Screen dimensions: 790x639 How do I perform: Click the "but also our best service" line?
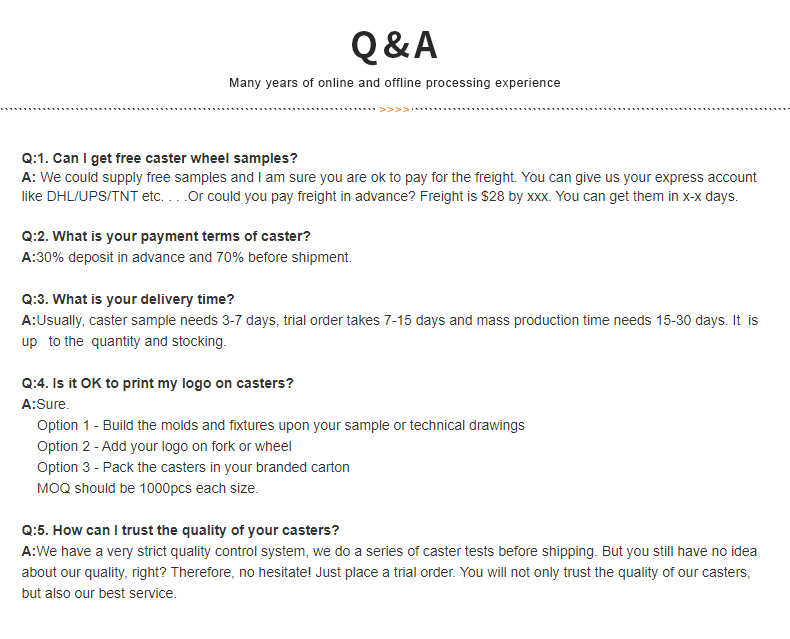coord(99,593)
